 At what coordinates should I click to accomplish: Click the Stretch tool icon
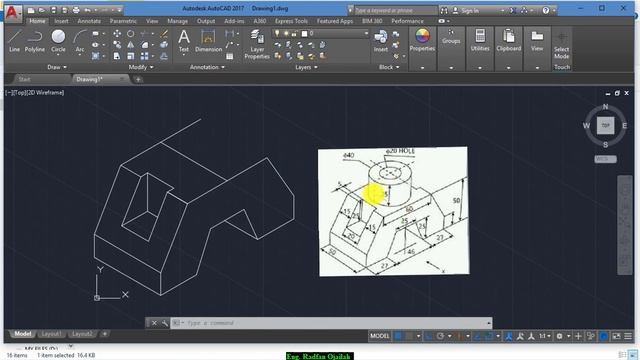[117, 56]
